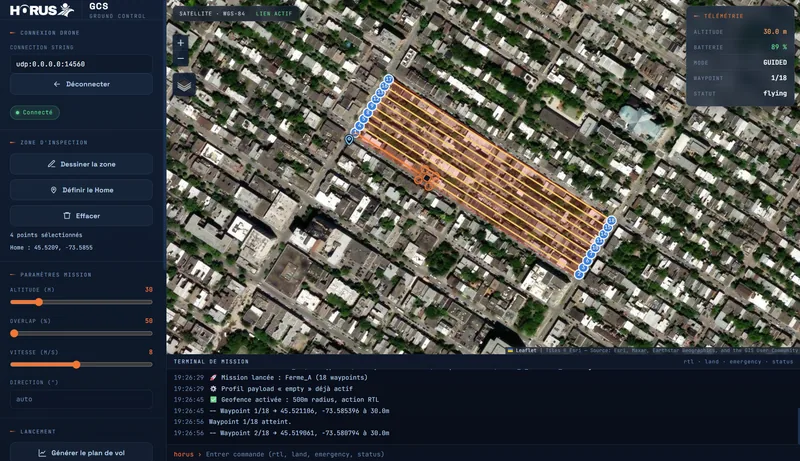Click the Geofence activée log line
Viewport: 800px width, 461px height.
(x=276, y=399)
